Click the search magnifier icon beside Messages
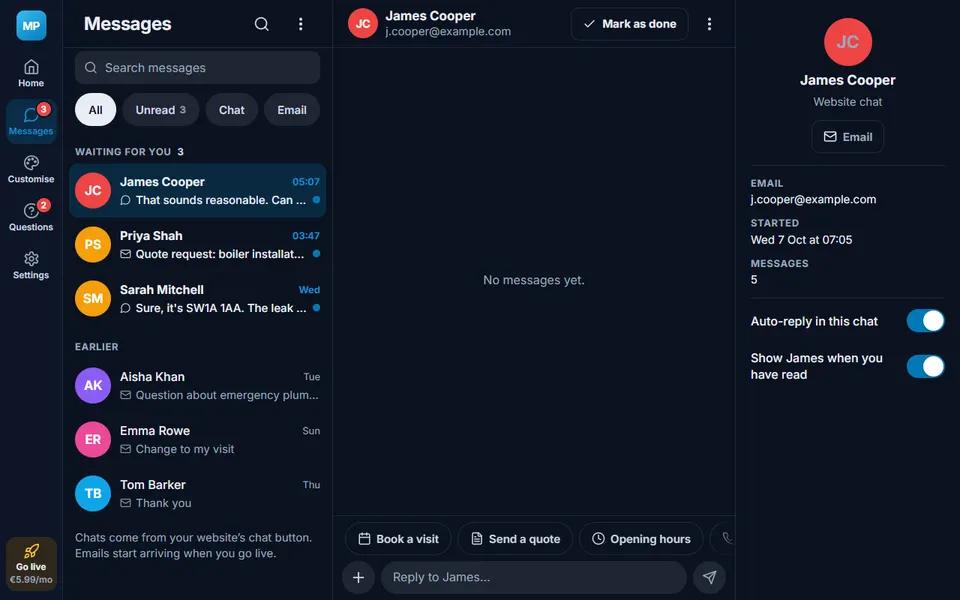 261,24
